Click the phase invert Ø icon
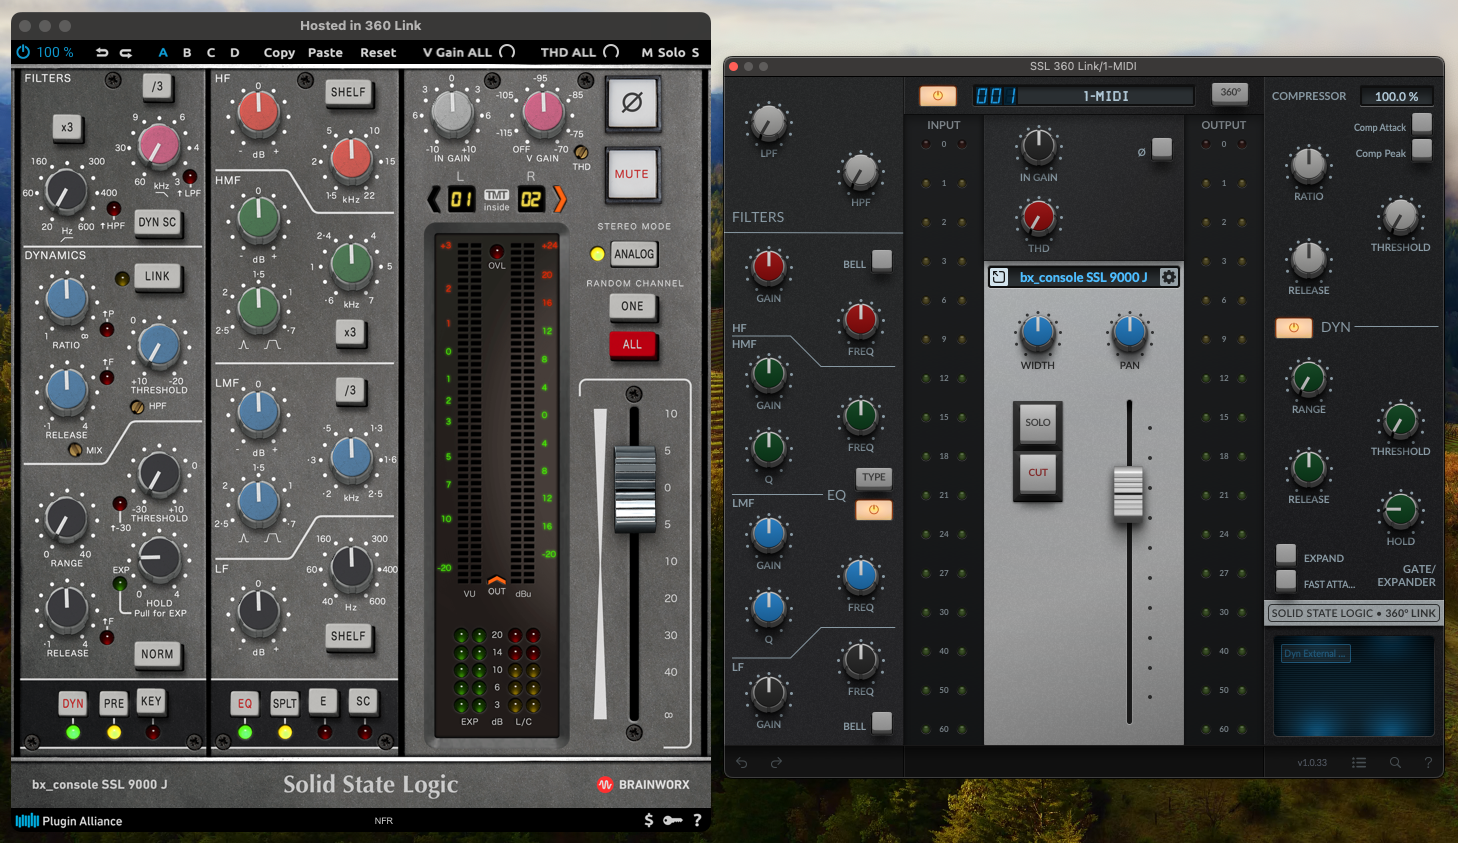Image resolution: width=1458 pixels, height=843 pixels. point(634,103)
